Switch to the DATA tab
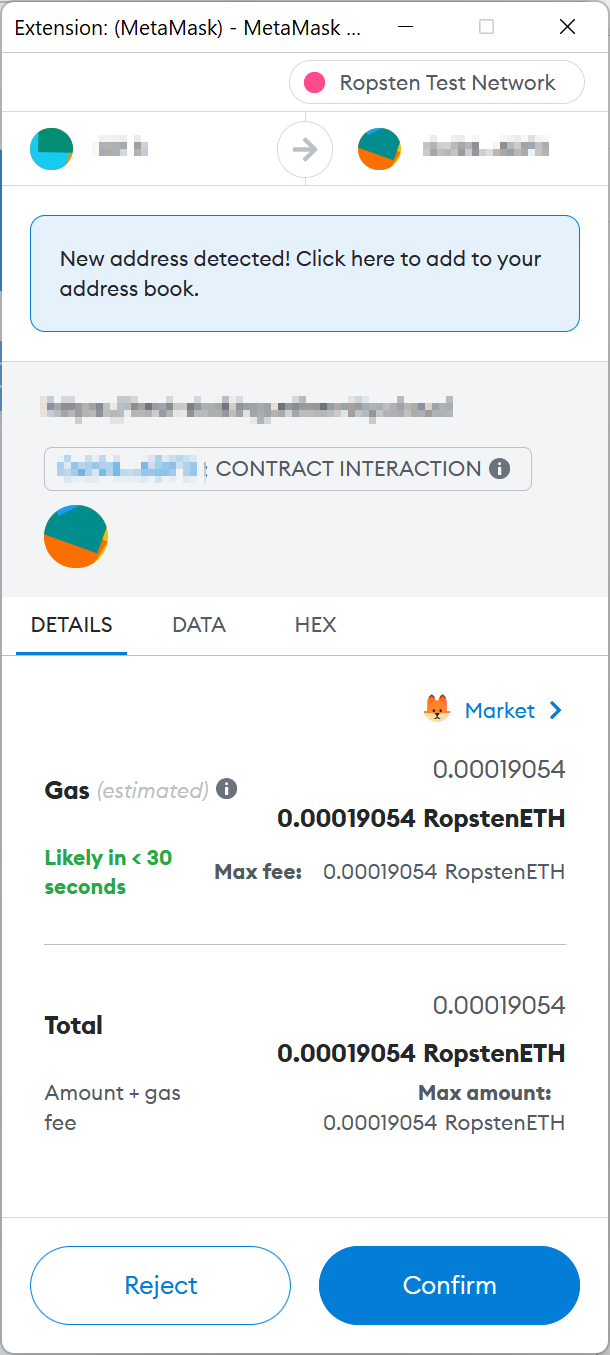610x1355 pixels. click(199, 625)
